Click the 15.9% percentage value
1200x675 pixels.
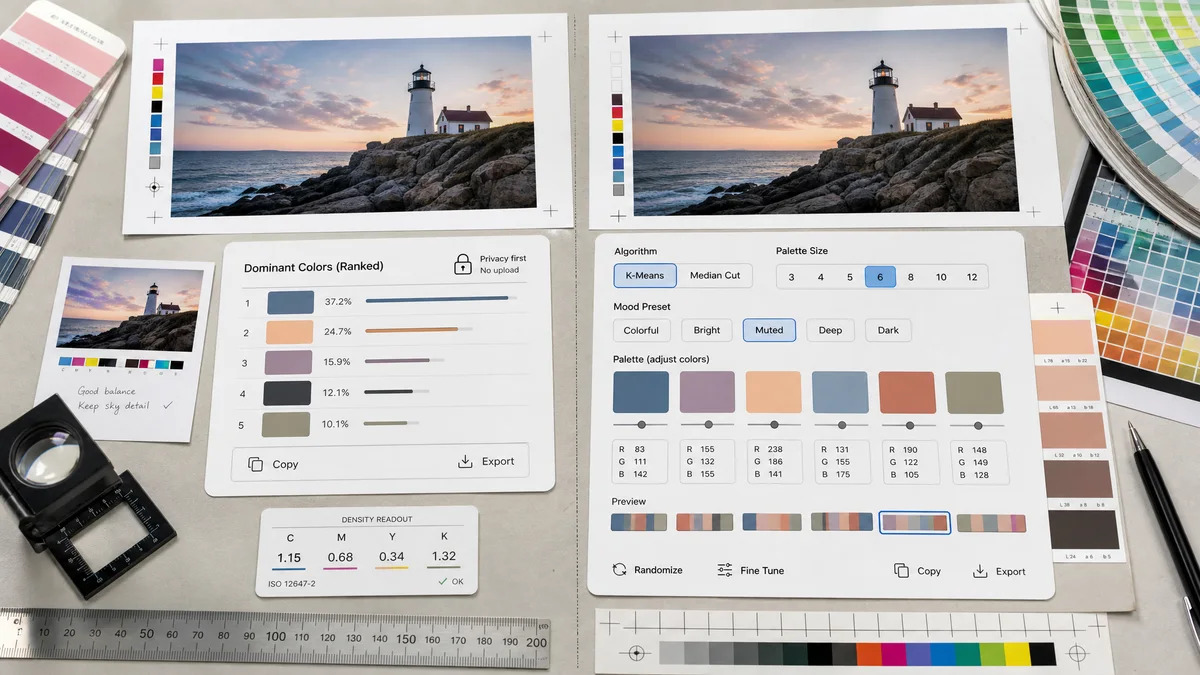pos(337,362)
